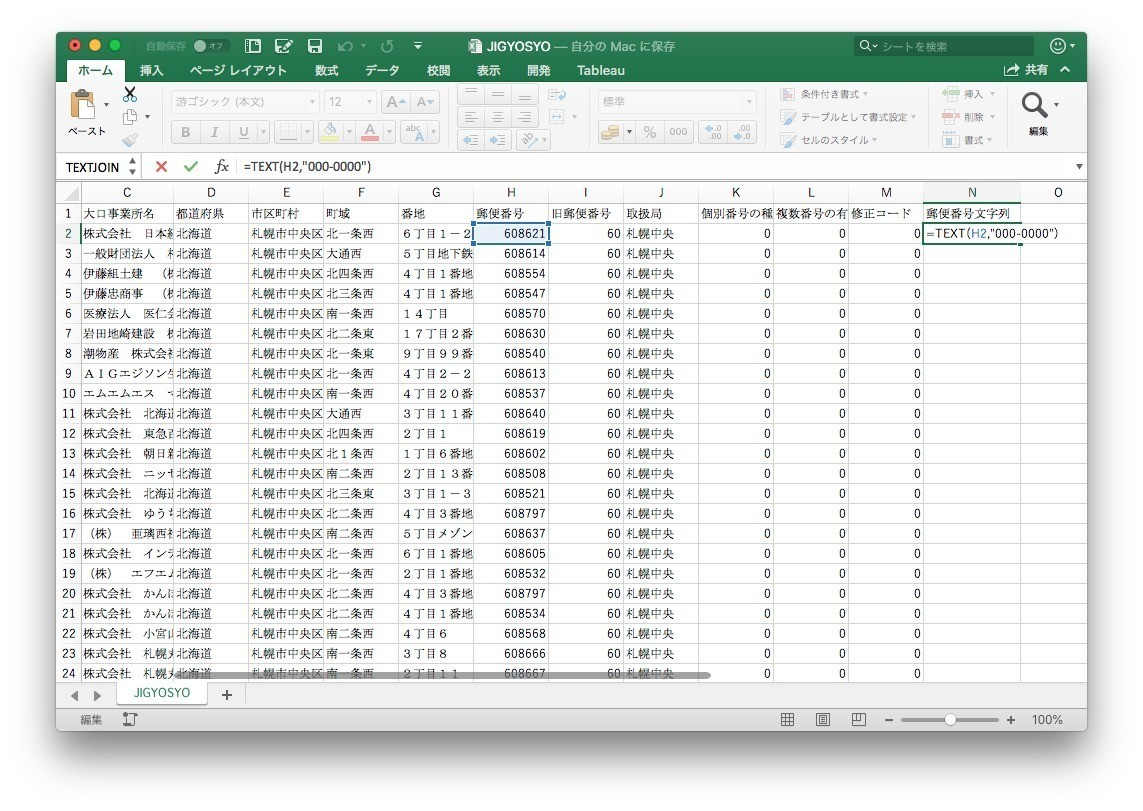1143x811 pixels.
Task: Click the smiley feedback icon
Action: tap(1057, 46)
